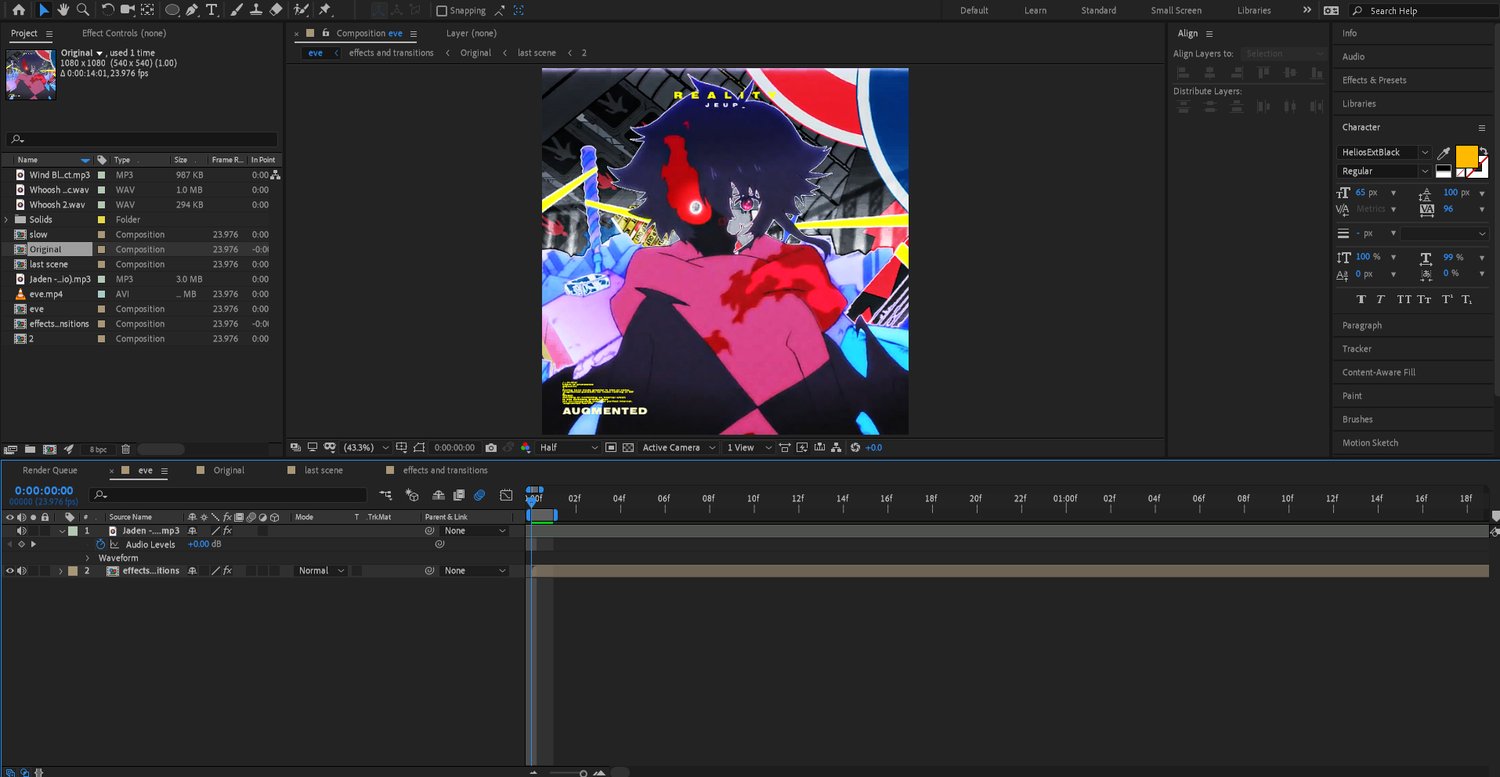Image resolution: width=1500 pixels, height=777 pixels.
Task: Mute audio of the Jaden mp3 layer
Action: (21, 531)
